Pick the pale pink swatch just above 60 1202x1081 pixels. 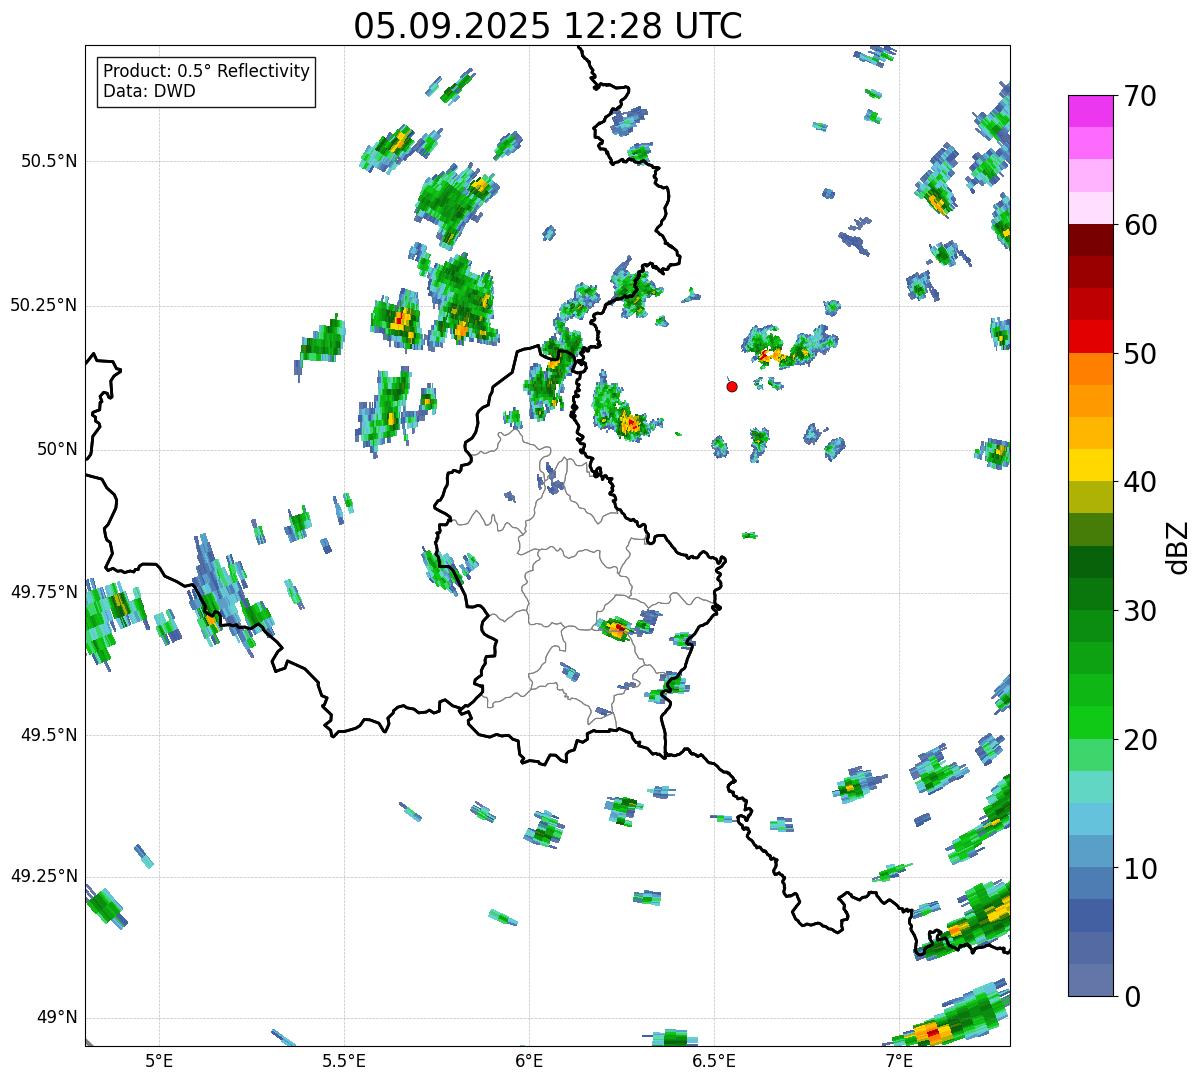pyautogui.click(x=1090, y=208)
